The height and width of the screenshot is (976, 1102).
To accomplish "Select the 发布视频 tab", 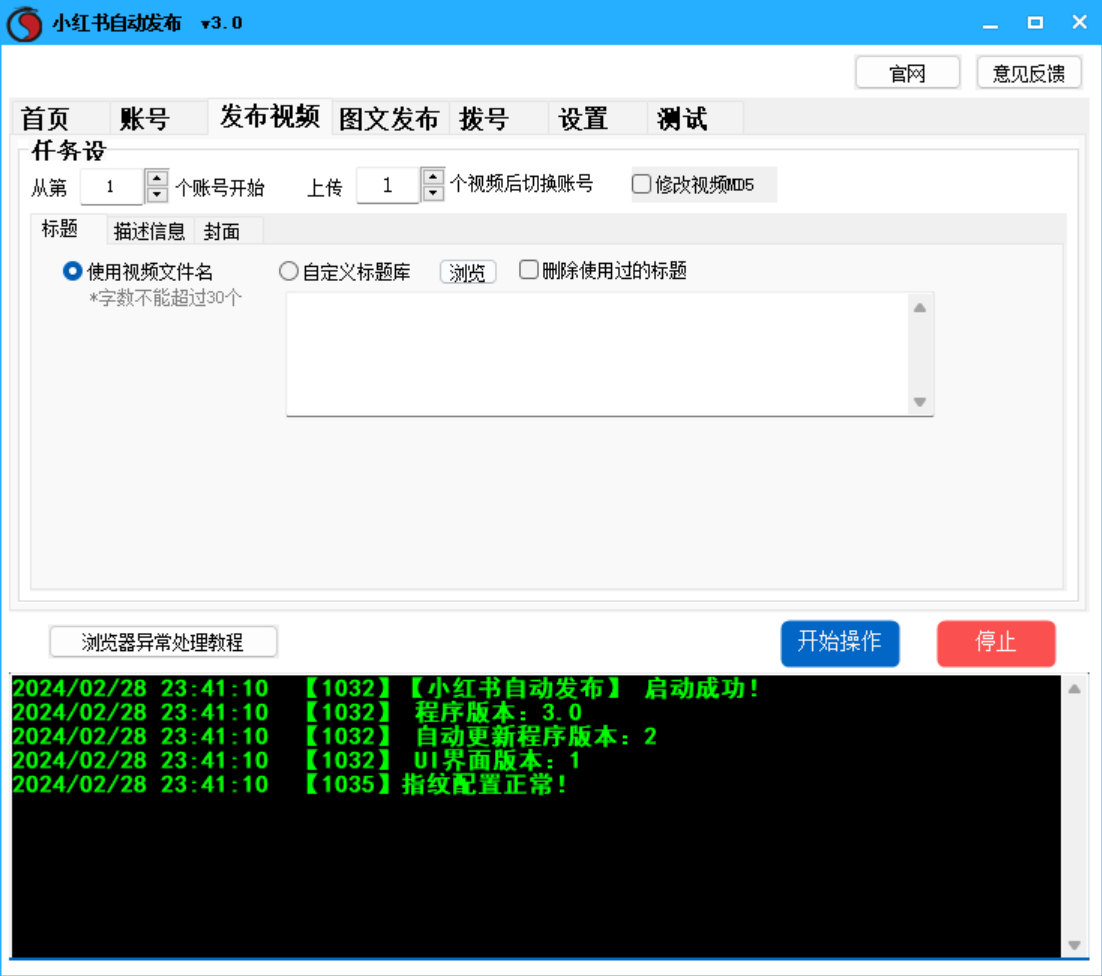I will [270, 117].
